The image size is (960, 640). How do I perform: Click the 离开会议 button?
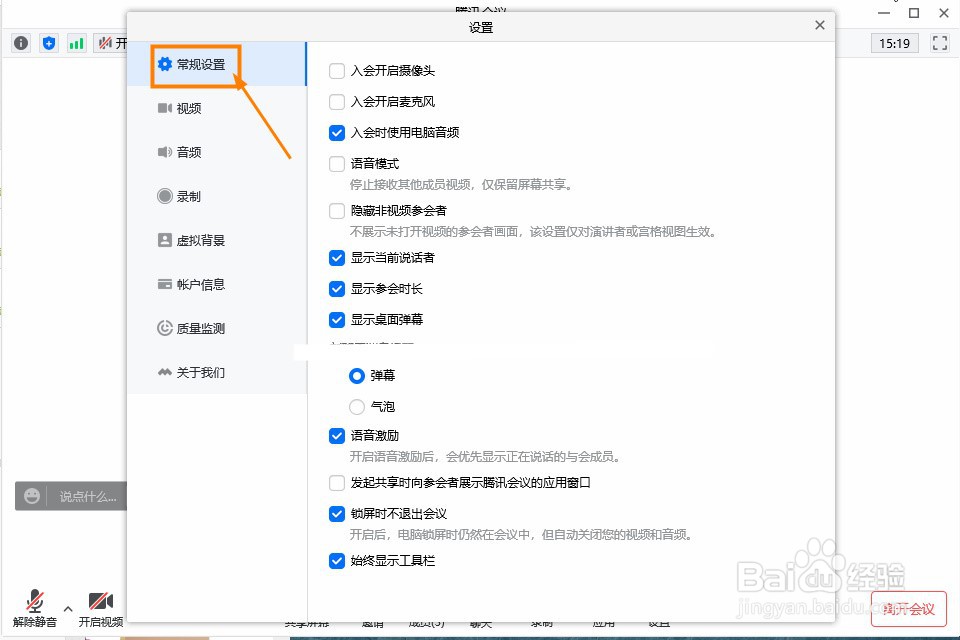coord(908,608)
